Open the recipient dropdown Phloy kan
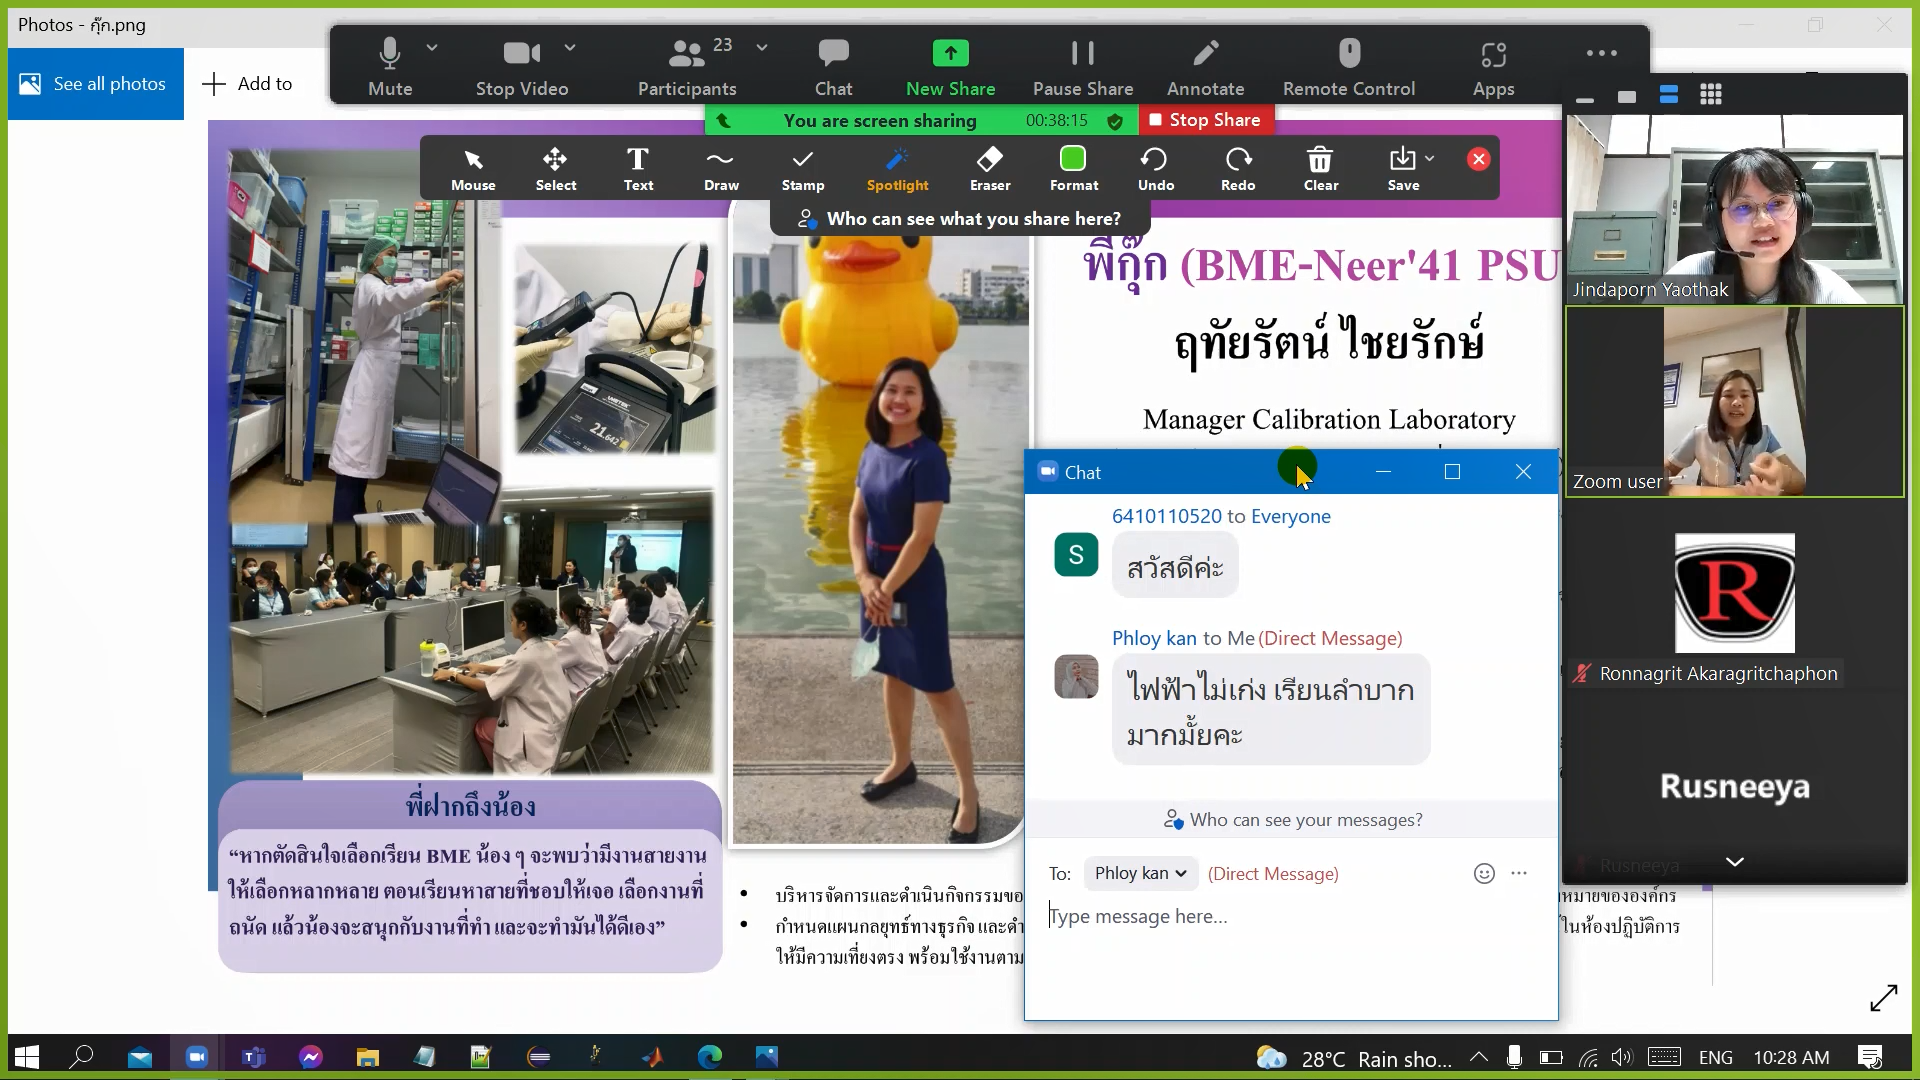 [1140, 873]
